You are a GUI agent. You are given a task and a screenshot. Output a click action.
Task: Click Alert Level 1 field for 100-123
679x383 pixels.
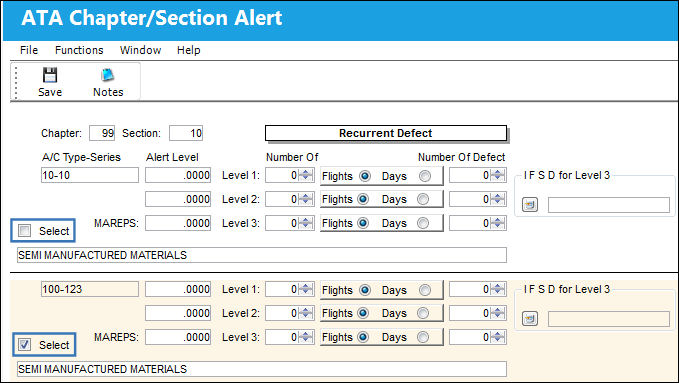coord(178,289)
